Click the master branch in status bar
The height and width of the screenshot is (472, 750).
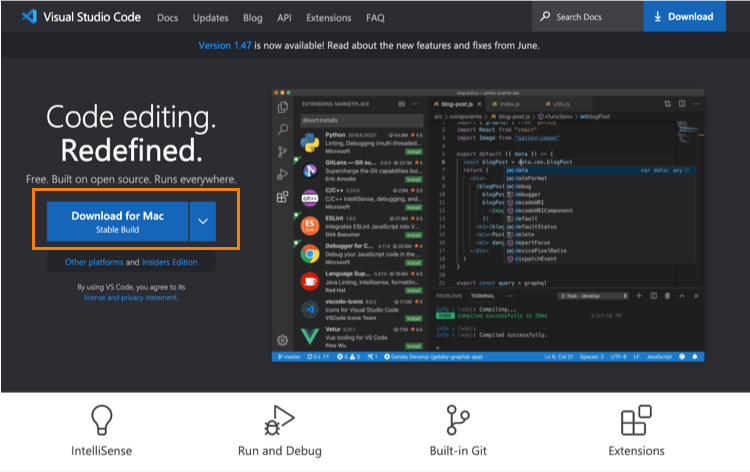click(289, 357)
